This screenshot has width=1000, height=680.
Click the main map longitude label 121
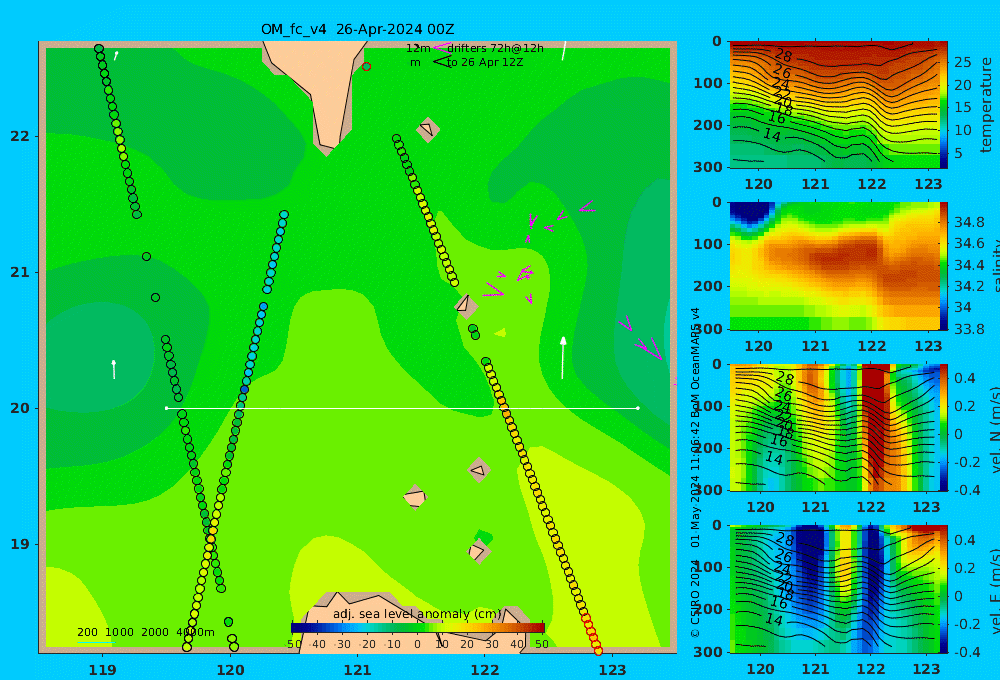[x=358, y=670]
